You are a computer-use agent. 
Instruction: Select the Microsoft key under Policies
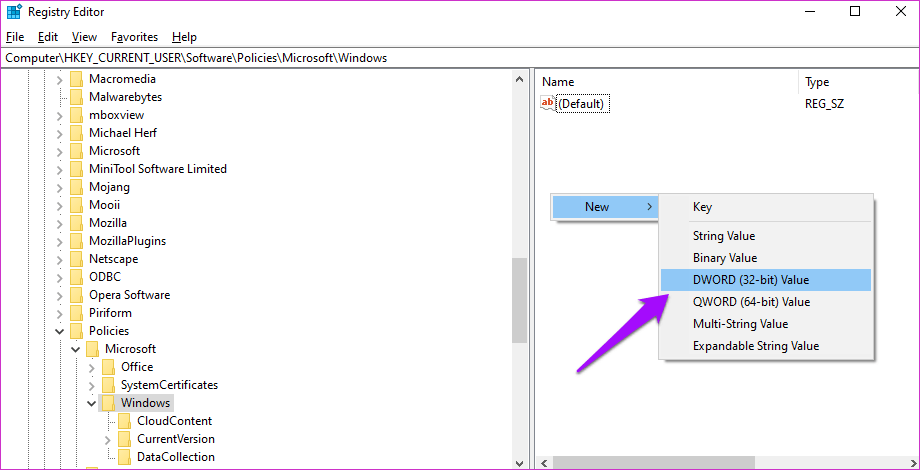[130, 349]
